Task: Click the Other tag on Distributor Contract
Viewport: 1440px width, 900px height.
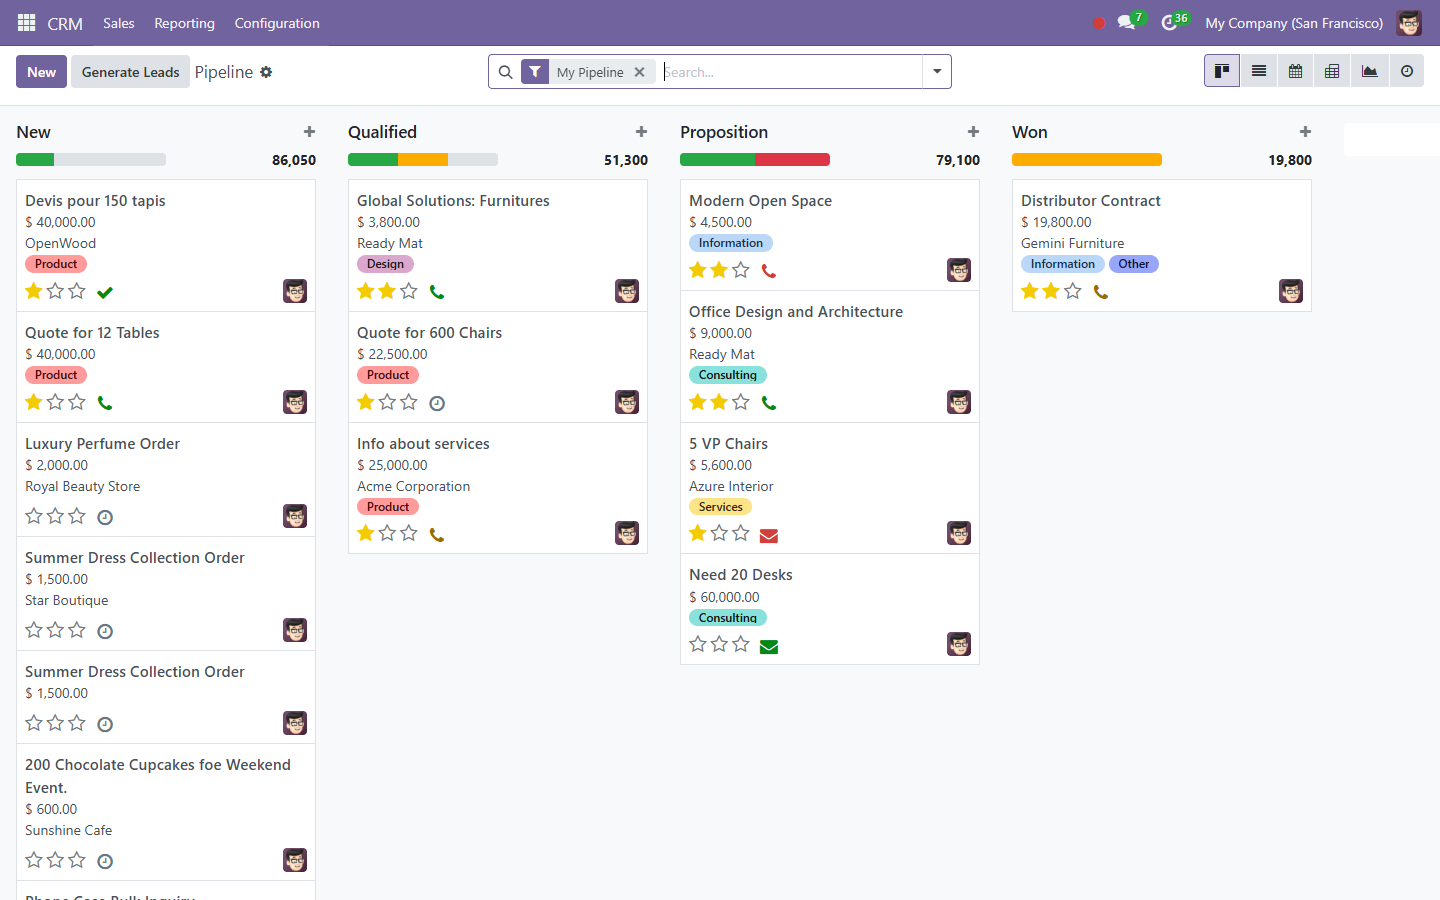Action: [1133, 264]
